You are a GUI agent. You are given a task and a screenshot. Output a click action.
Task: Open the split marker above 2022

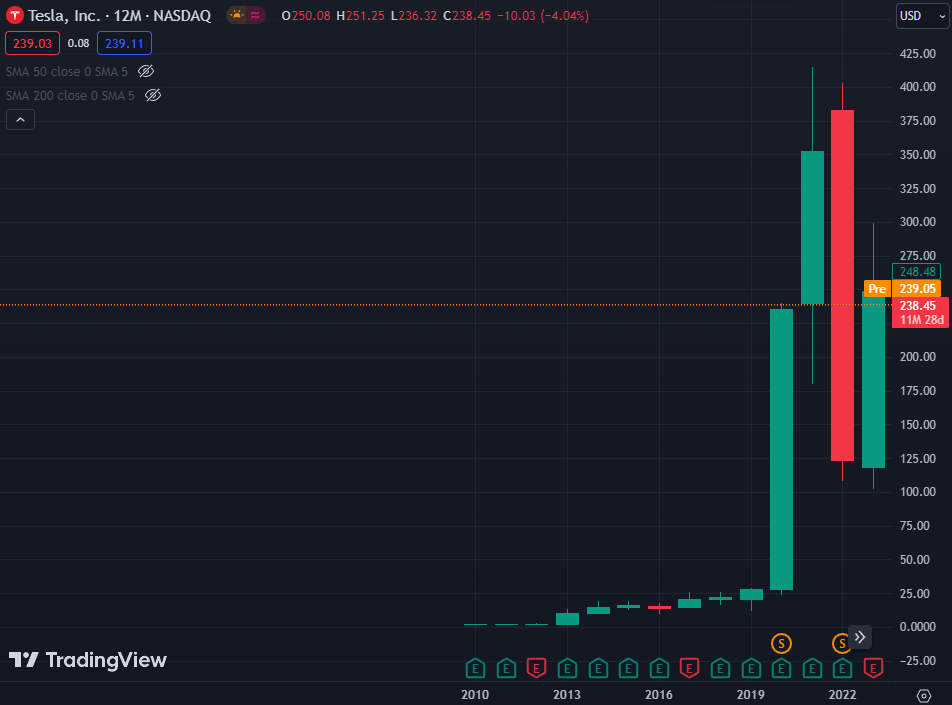pos(840,643)
